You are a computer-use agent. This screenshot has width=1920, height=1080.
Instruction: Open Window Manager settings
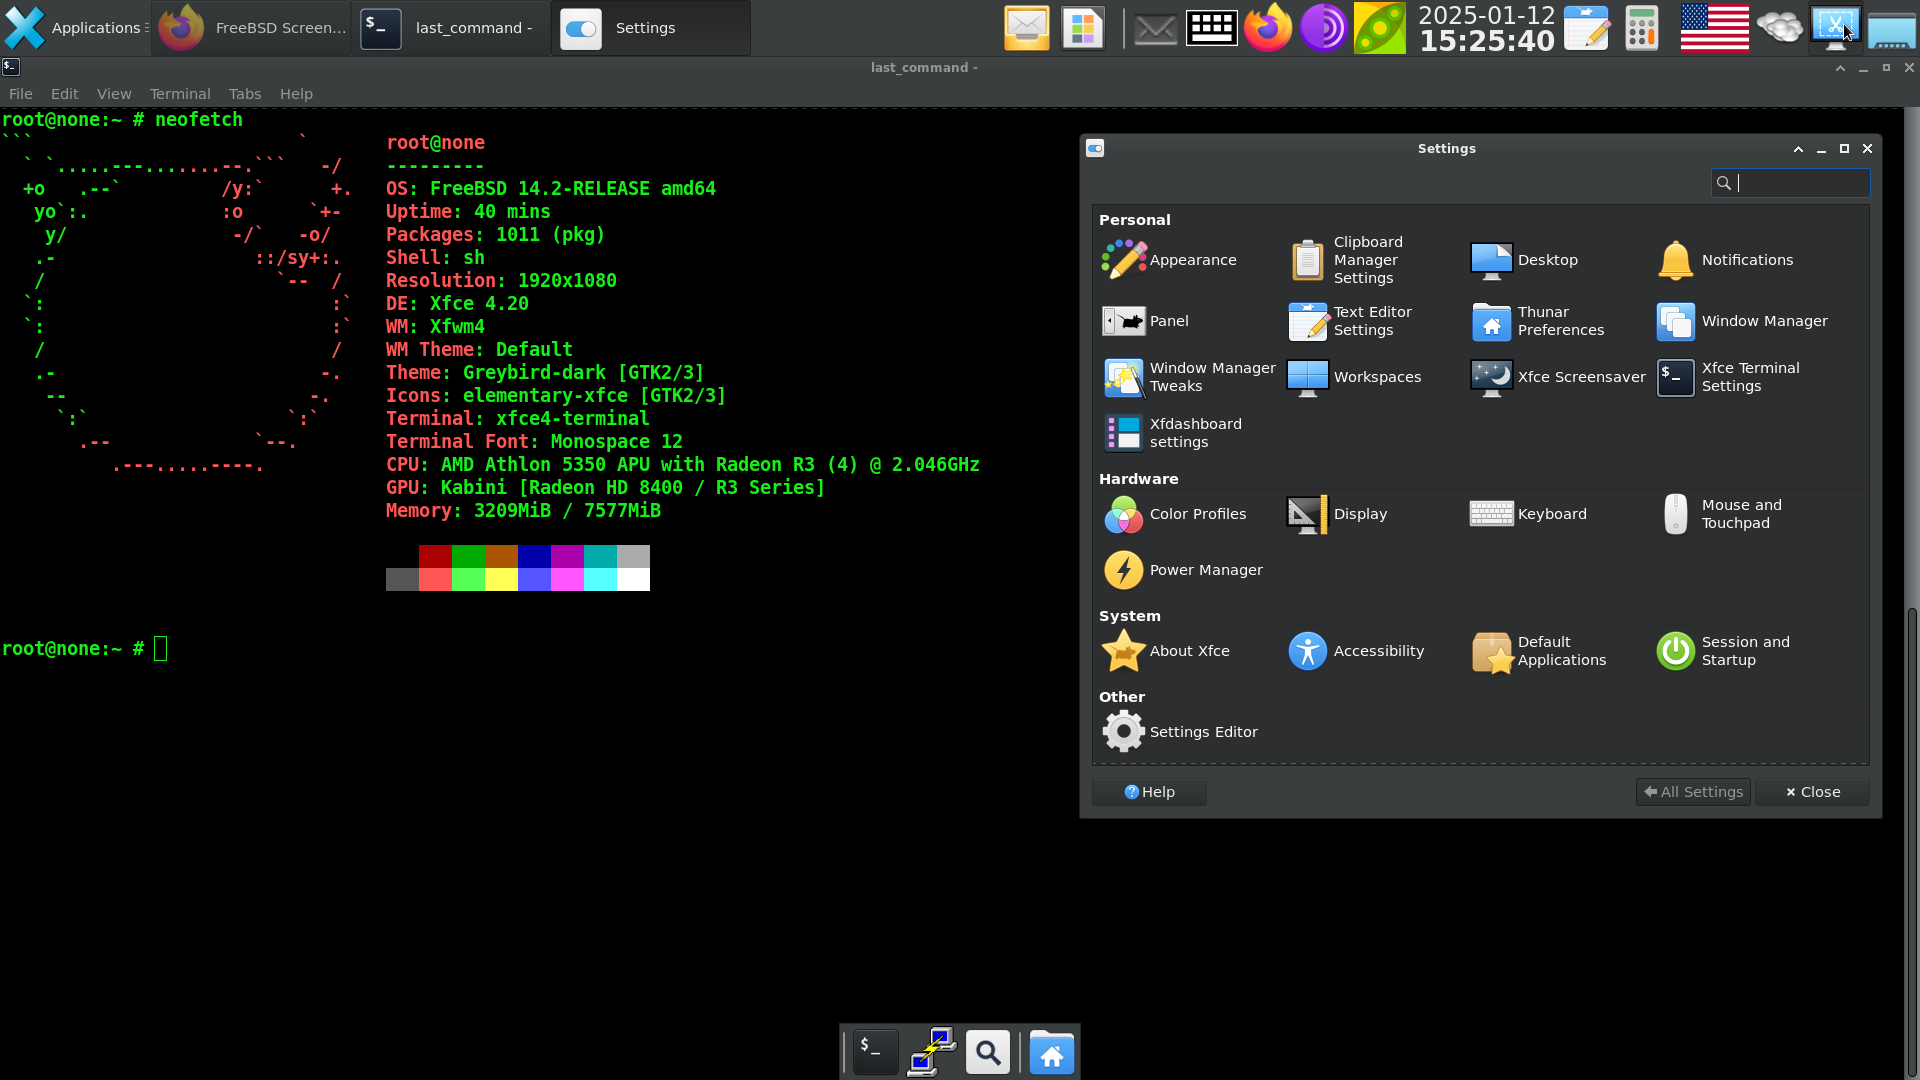[x=1742, y=321]
